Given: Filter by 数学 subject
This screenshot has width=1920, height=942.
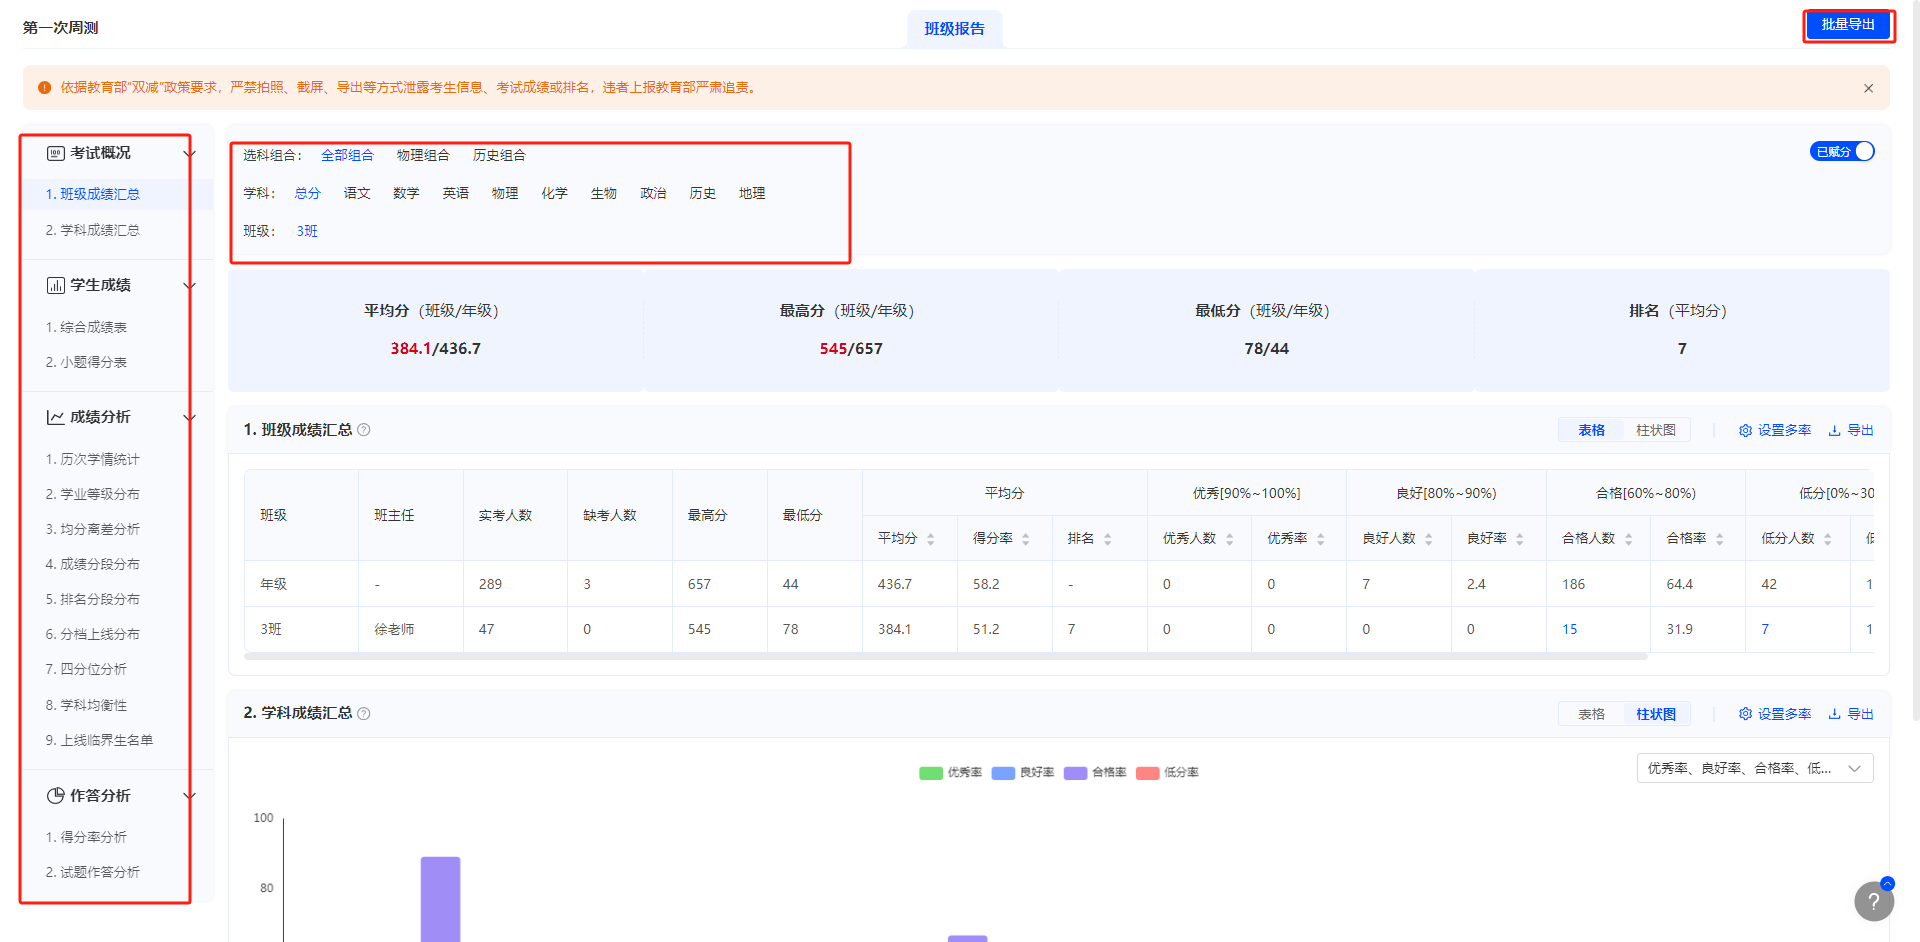Looking at the screenshot, I should [406, 193].
